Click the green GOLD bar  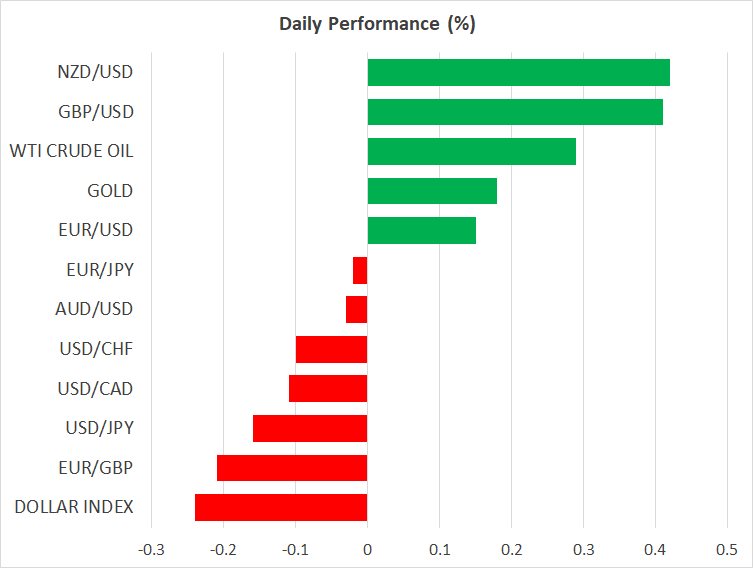pos(432,191)
